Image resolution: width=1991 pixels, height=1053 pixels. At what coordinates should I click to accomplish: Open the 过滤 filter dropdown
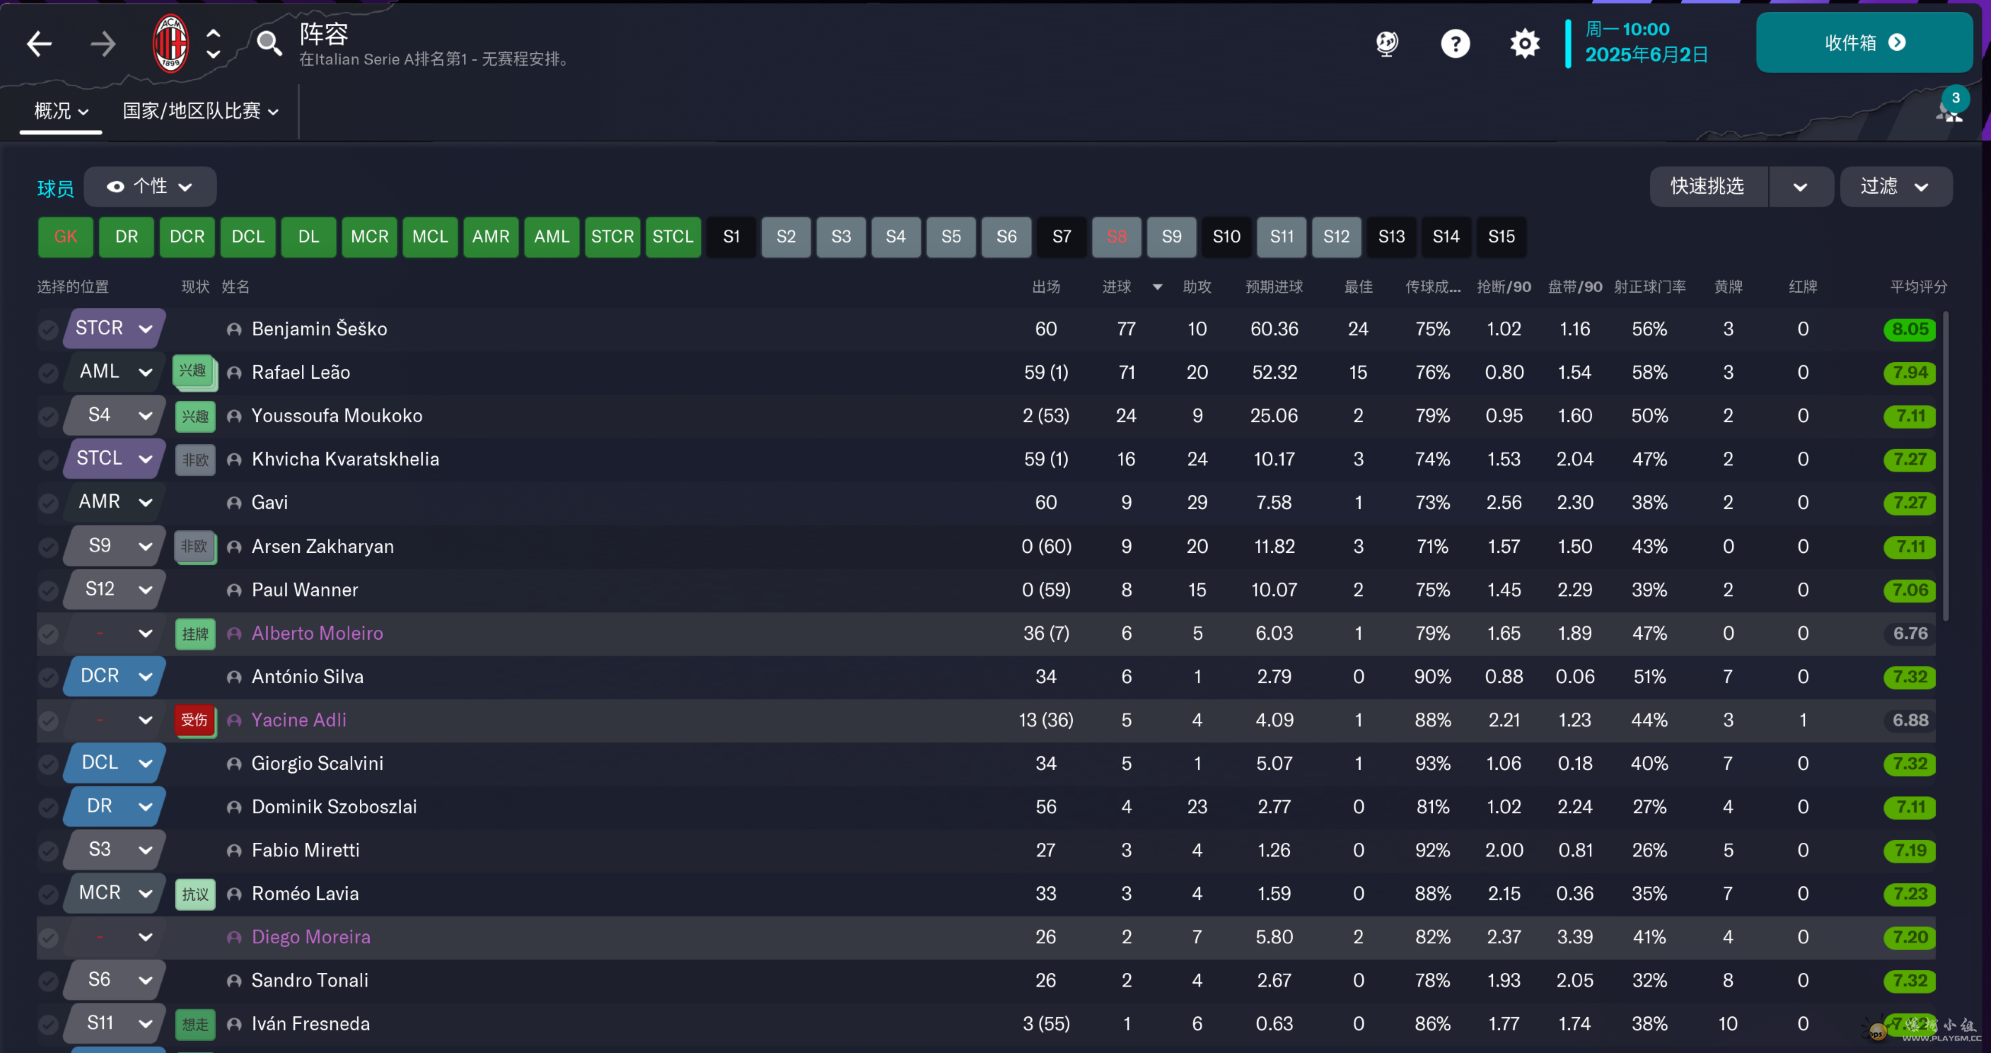tap(1895, 187)
